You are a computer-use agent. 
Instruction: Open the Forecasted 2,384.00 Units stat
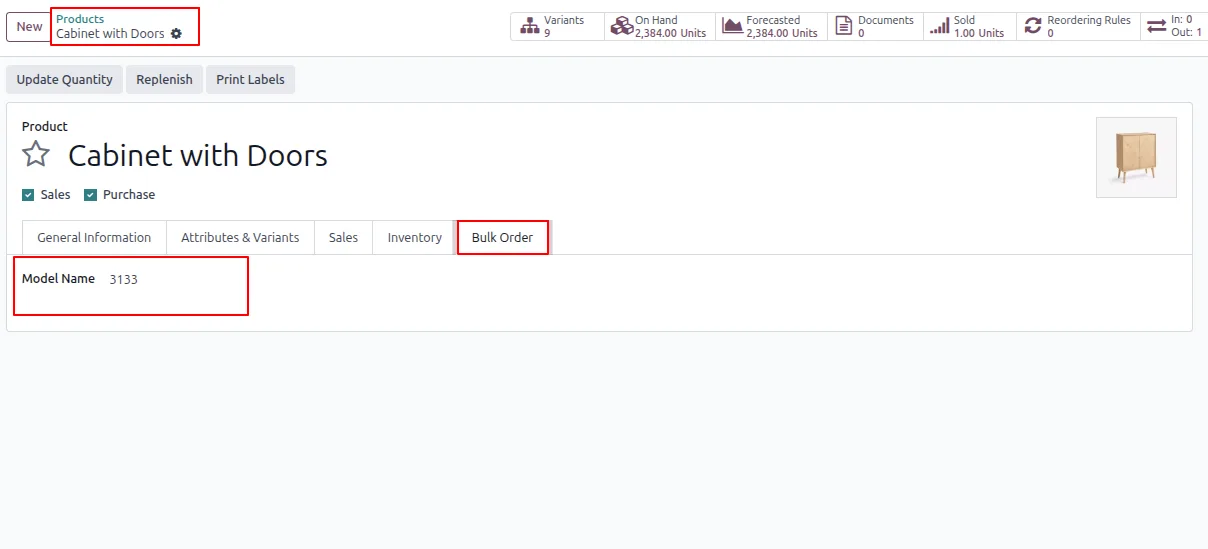(x=771, y=26)
